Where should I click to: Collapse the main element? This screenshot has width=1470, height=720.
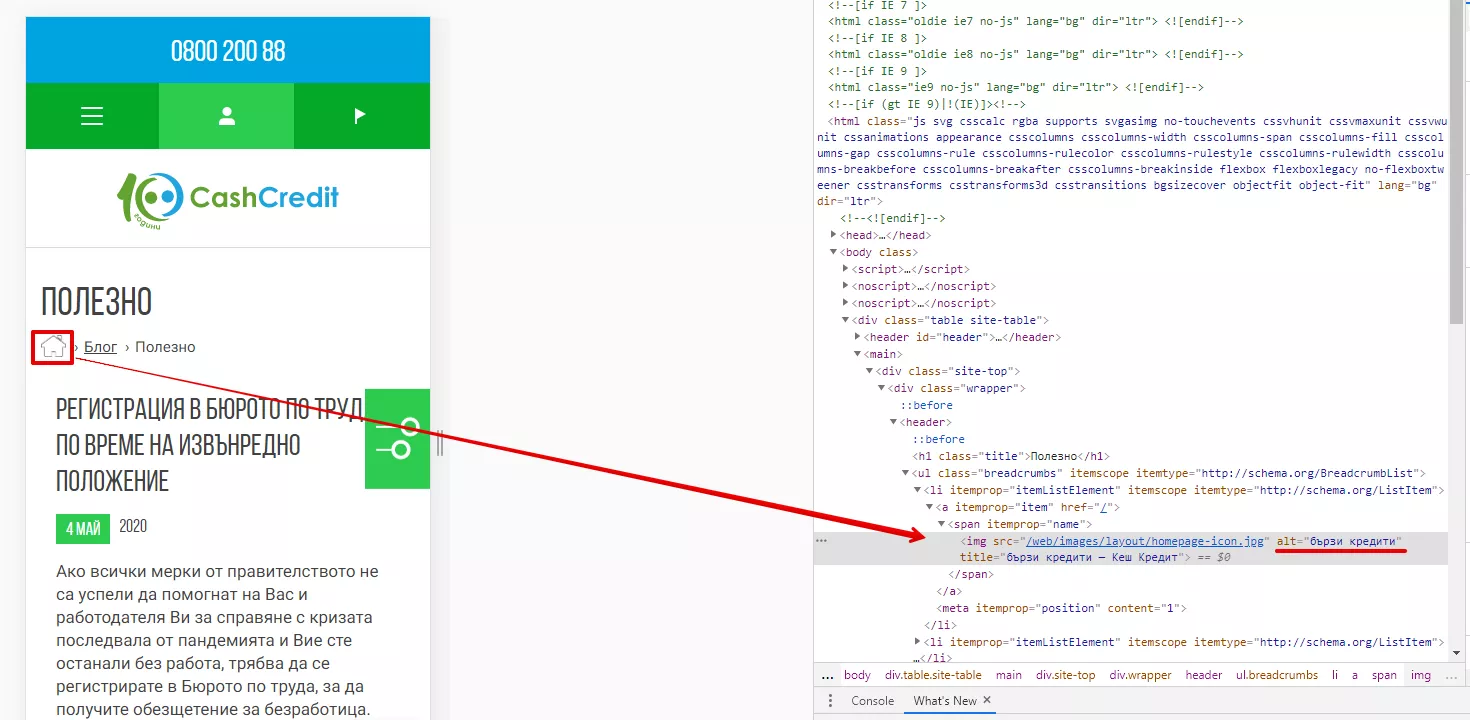click(858, 354)
